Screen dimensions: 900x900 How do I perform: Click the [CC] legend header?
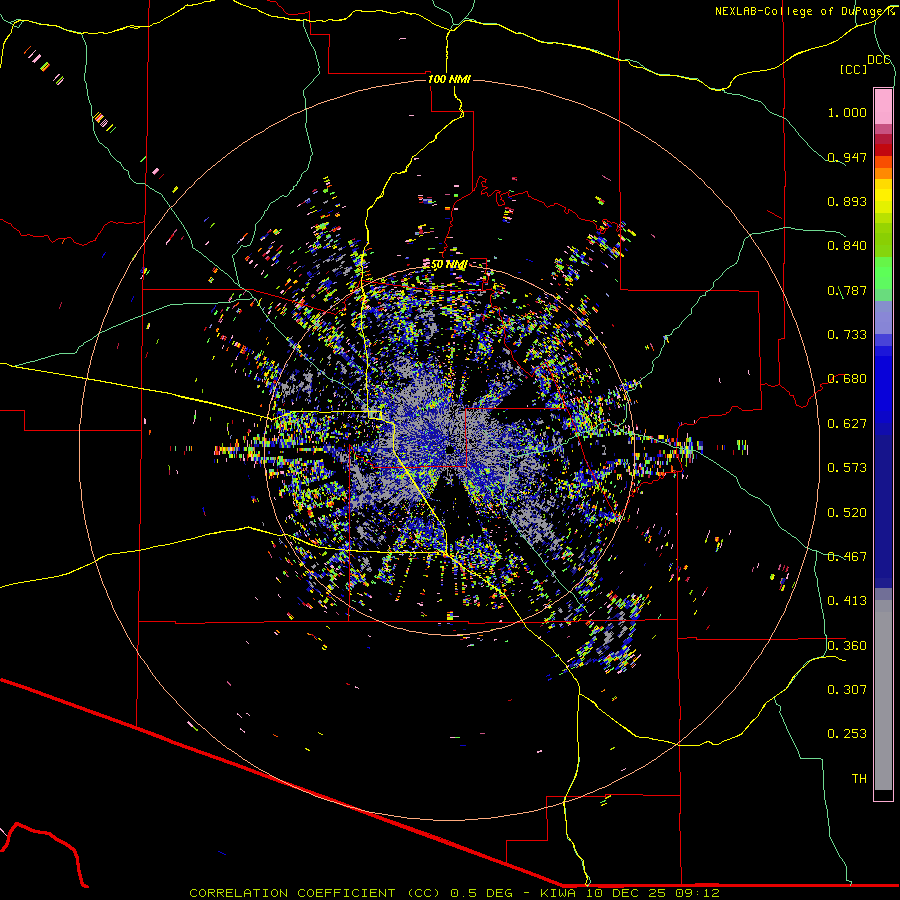(853, 69)
